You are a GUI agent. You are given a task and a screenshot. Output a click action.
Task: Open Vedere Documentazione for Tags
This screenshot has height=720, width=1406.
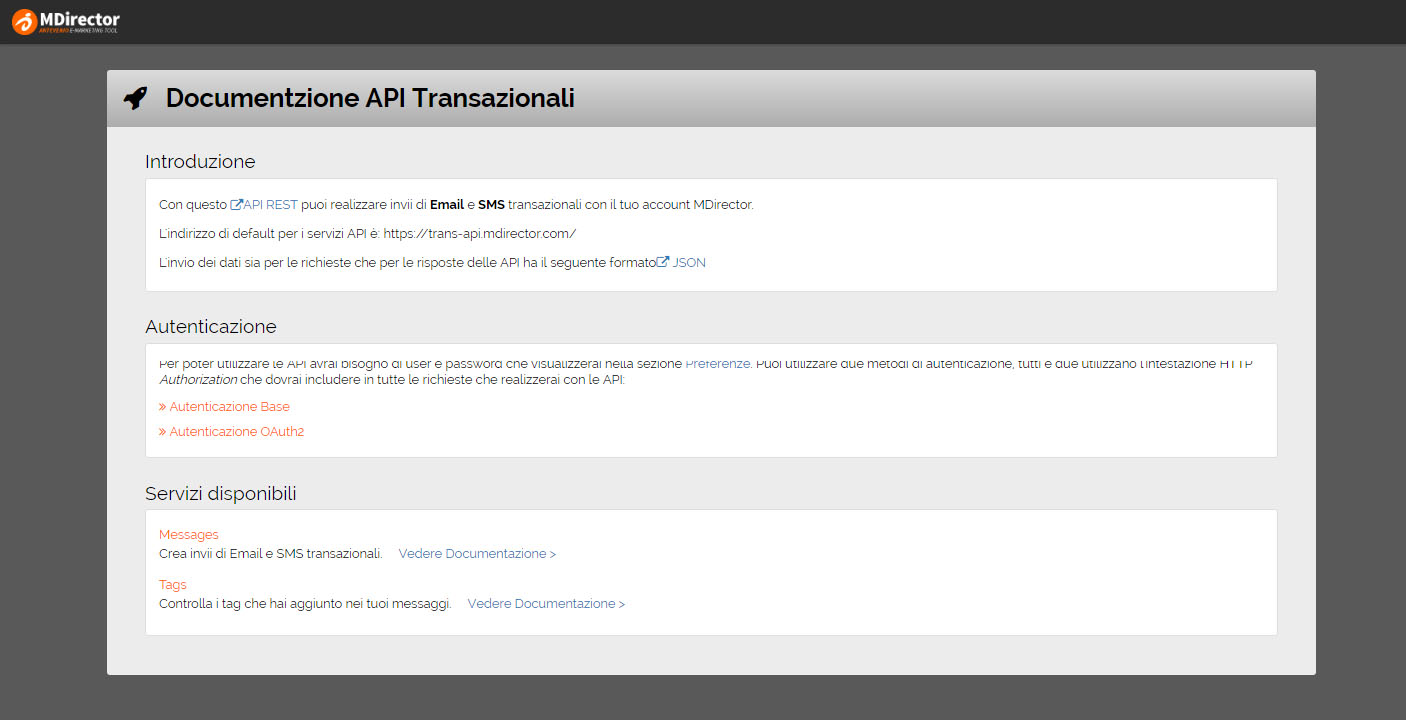point(546,604)
